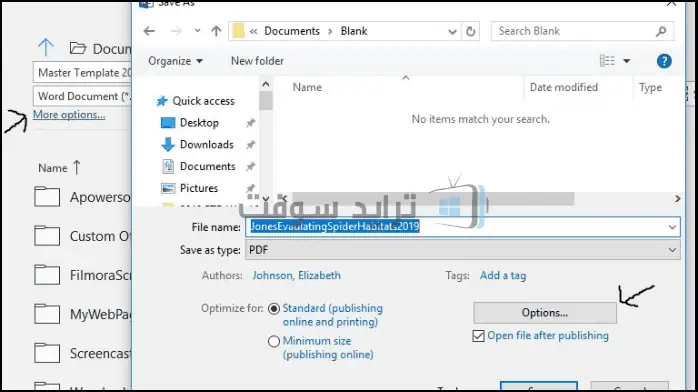Click the Forward arrow in Save As dialog
The width and height of the screenshot is (698, 392).
[x=176, y=31]
